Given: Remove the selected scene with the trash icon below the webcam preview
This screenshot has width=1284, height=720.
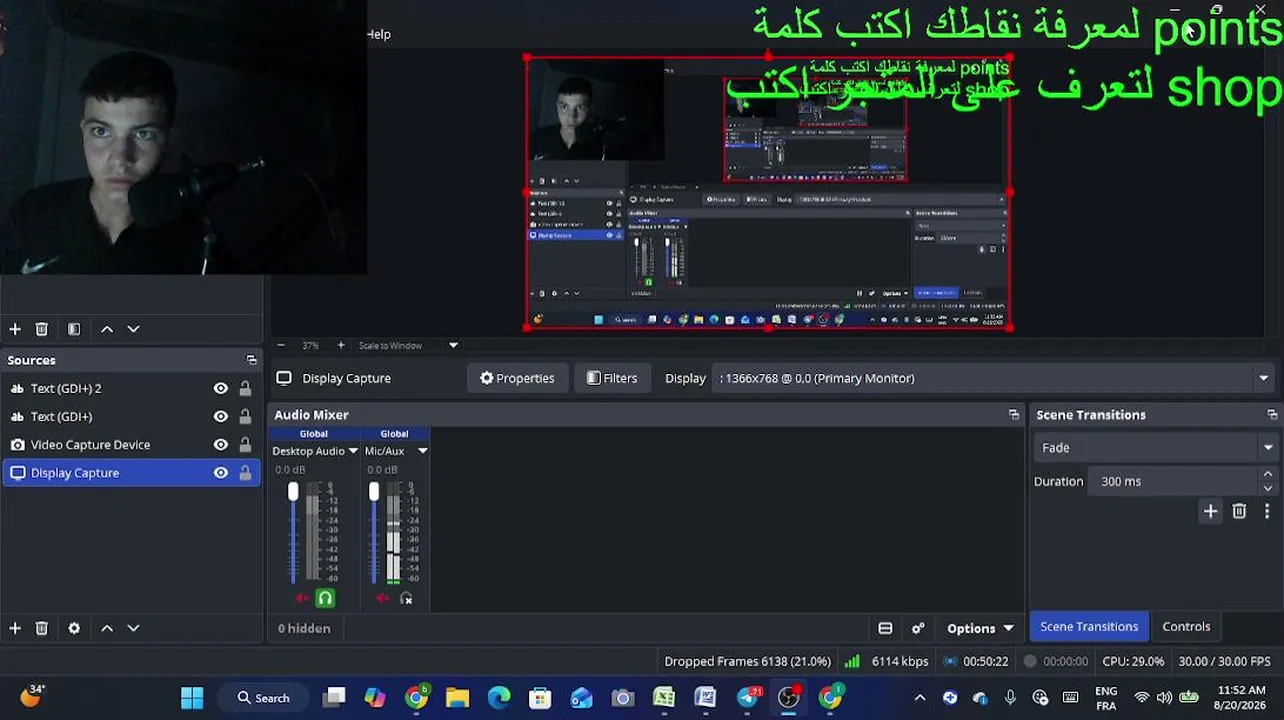Looking at the screenshot, I should [42, 329].
